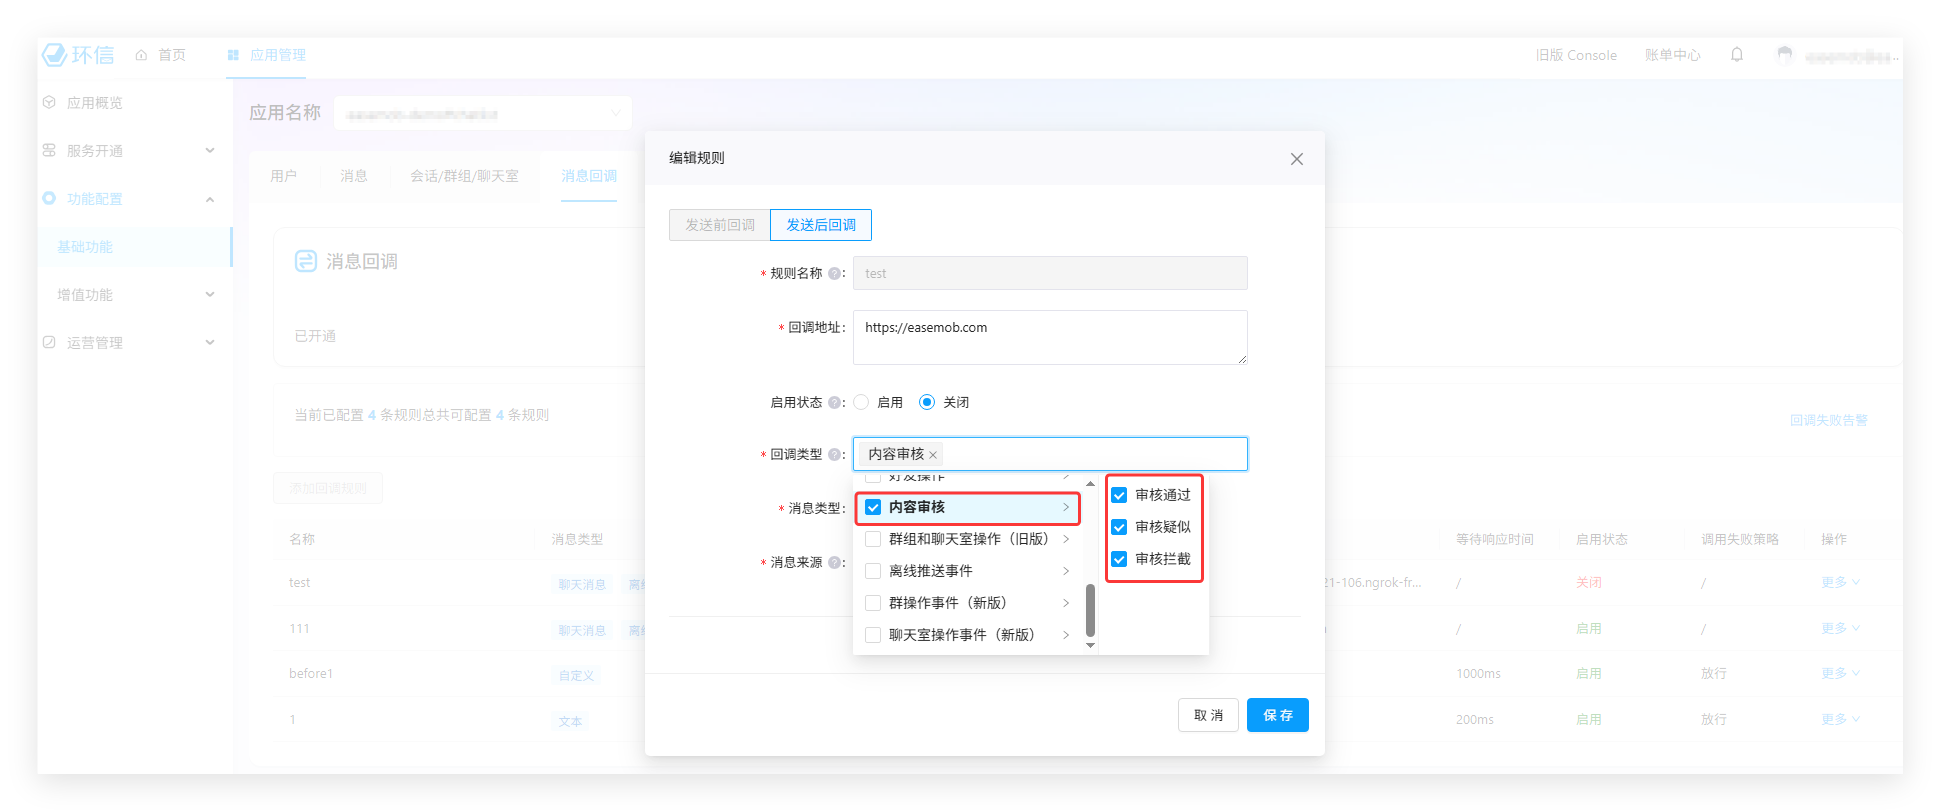Click the 取消 button
The height and width of the screenshot is (811, 1940).
[1208, 715]
